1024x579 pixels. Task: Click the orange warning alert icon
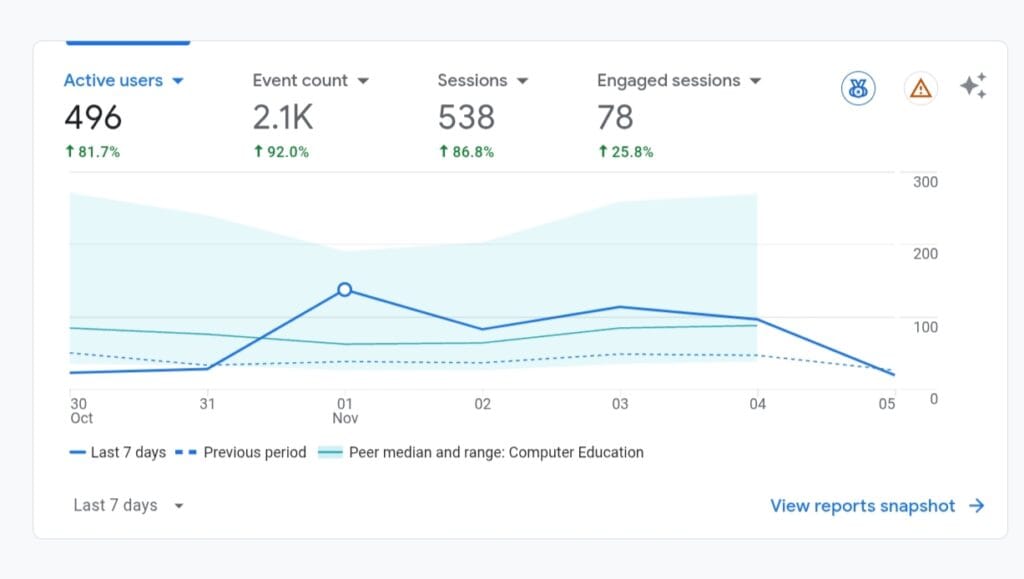[919, 88]
